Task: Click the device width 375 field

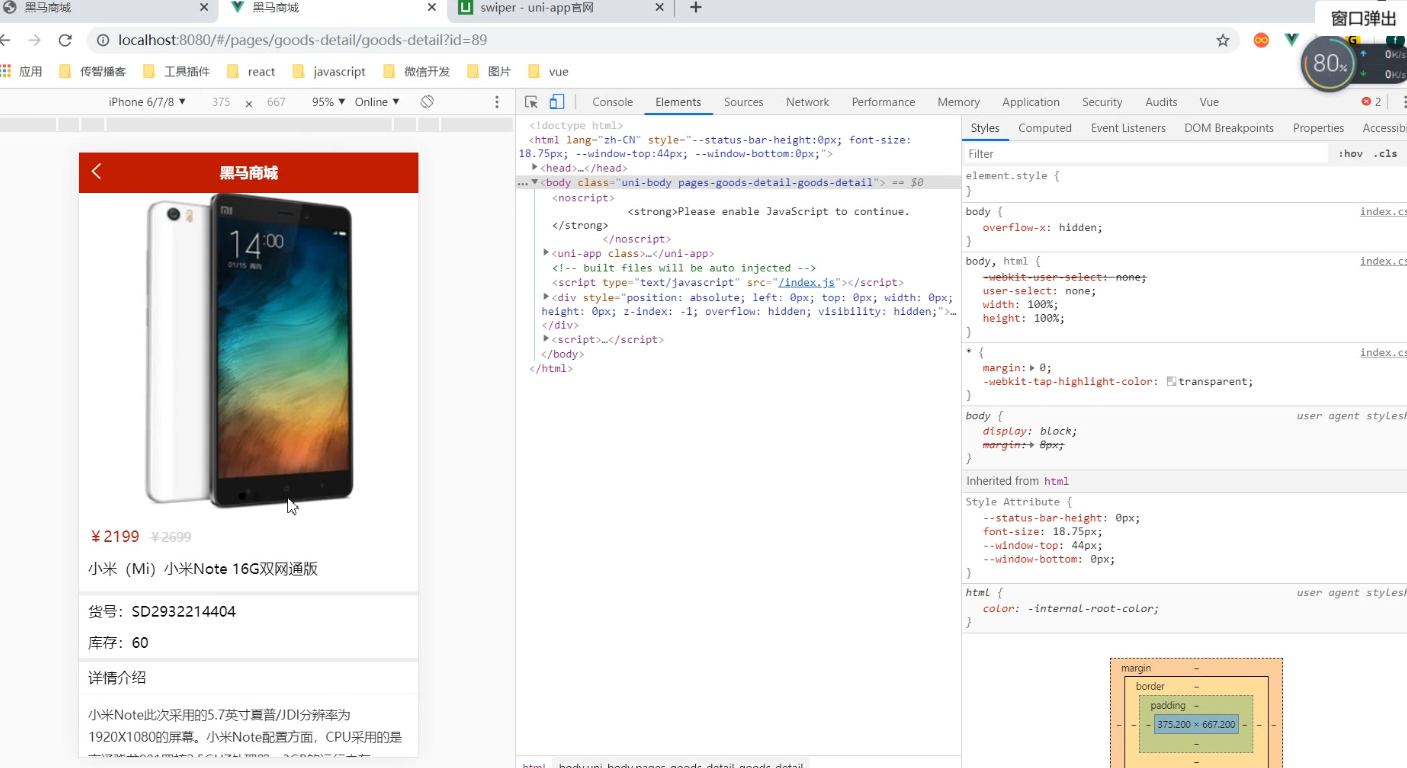Action: [221, 102]
